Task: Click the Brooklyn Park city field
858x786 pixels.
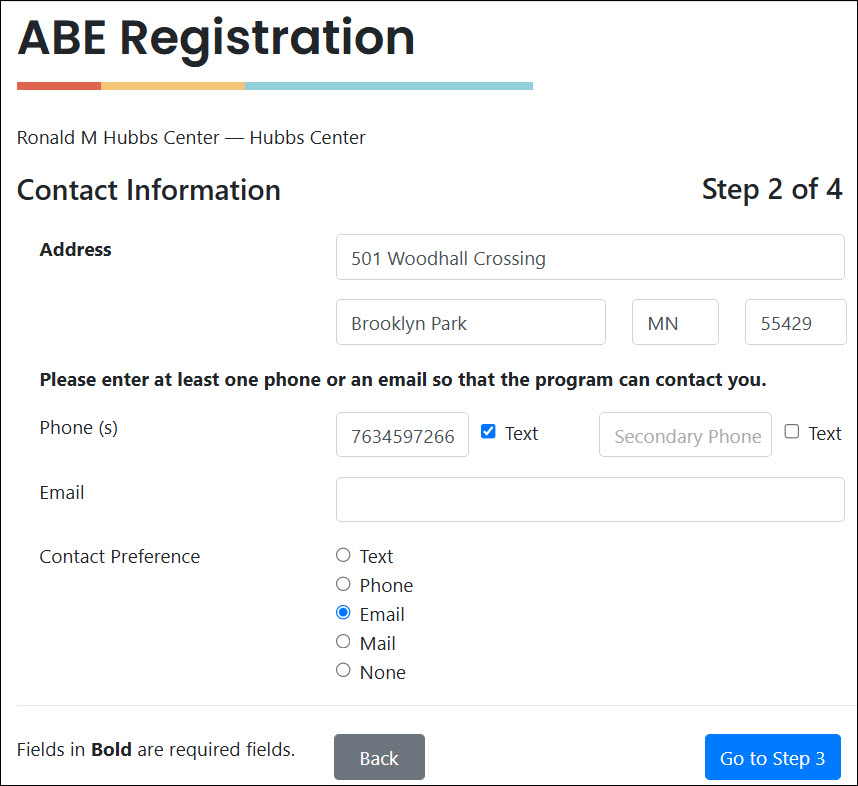Action: (x=470, y=323)
